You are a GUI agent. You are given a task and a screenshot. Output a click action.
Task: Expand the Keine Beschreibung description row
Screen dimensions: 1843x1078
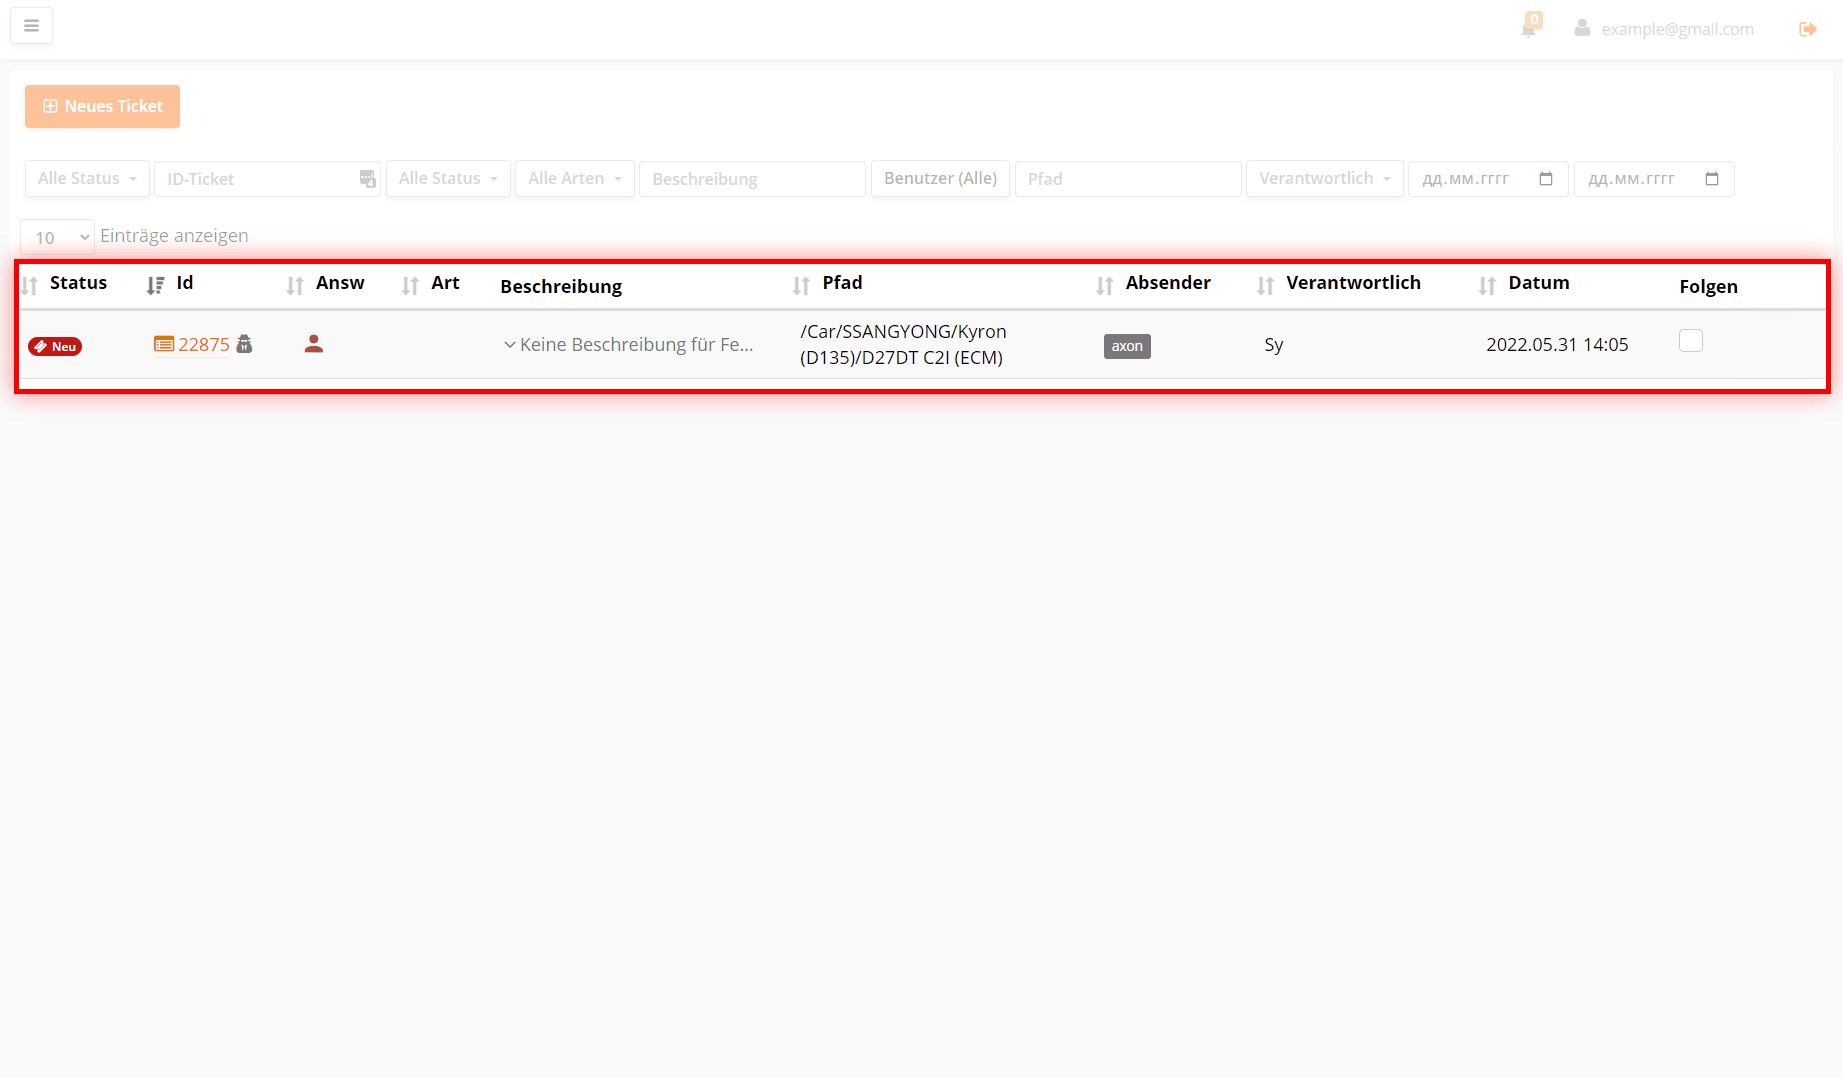coord(510,345)
